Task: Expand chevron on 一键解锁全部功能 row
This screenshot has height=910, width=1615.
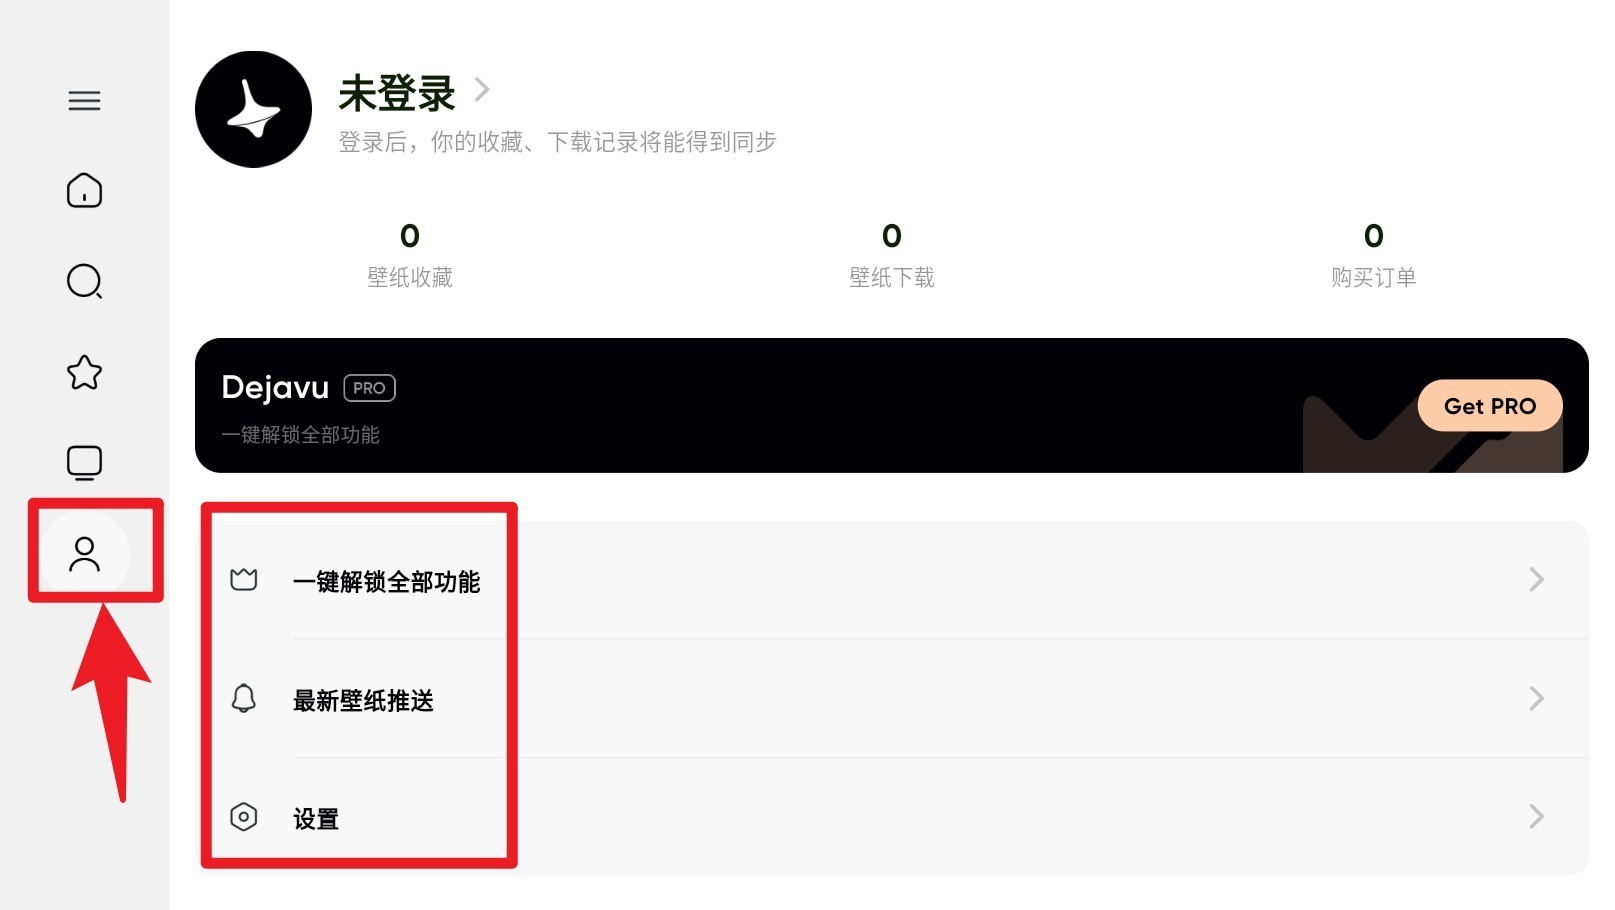Action: 1537,579
